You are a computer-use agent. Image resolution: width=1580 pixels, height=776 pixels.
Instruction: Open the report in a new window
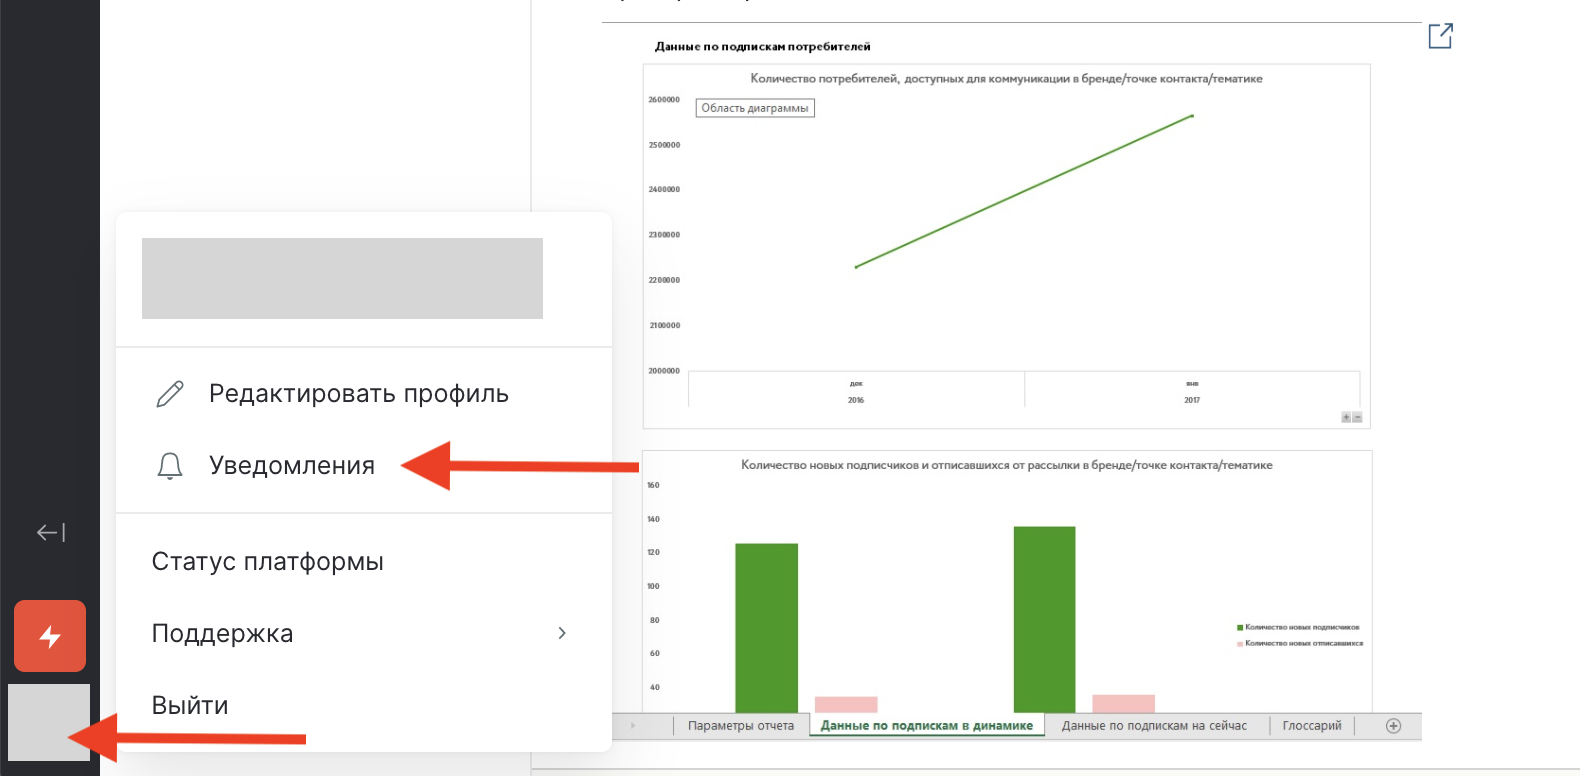pyautogui.click(x=1440, y=36)
